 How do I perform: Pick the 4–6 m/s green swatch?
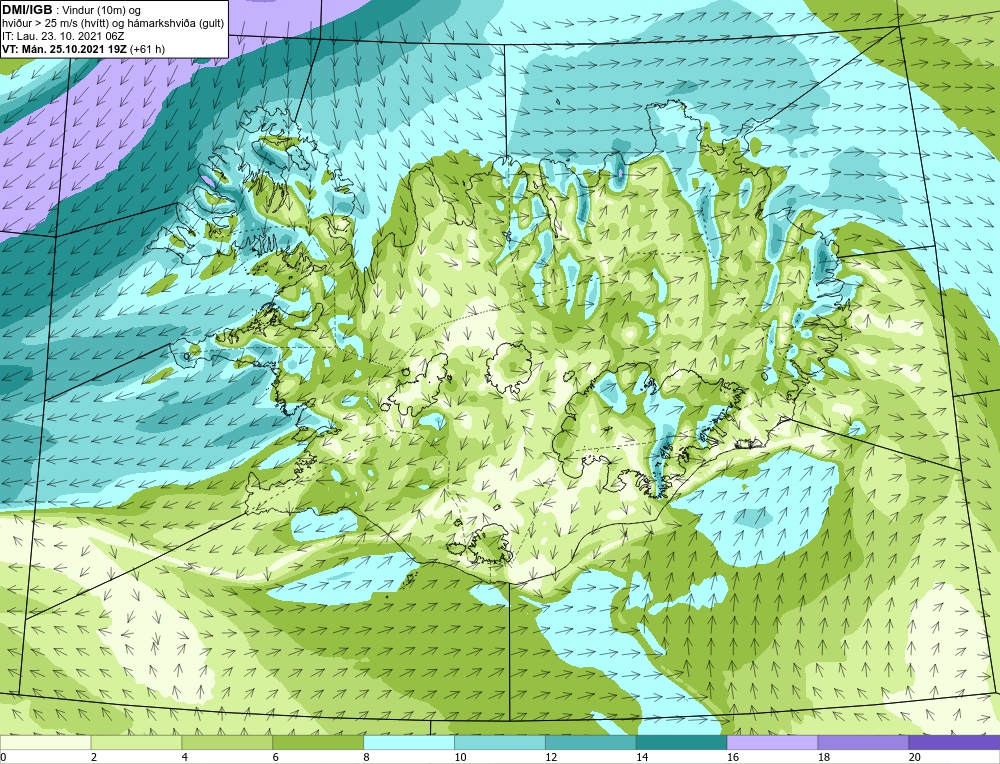[227, 742]
